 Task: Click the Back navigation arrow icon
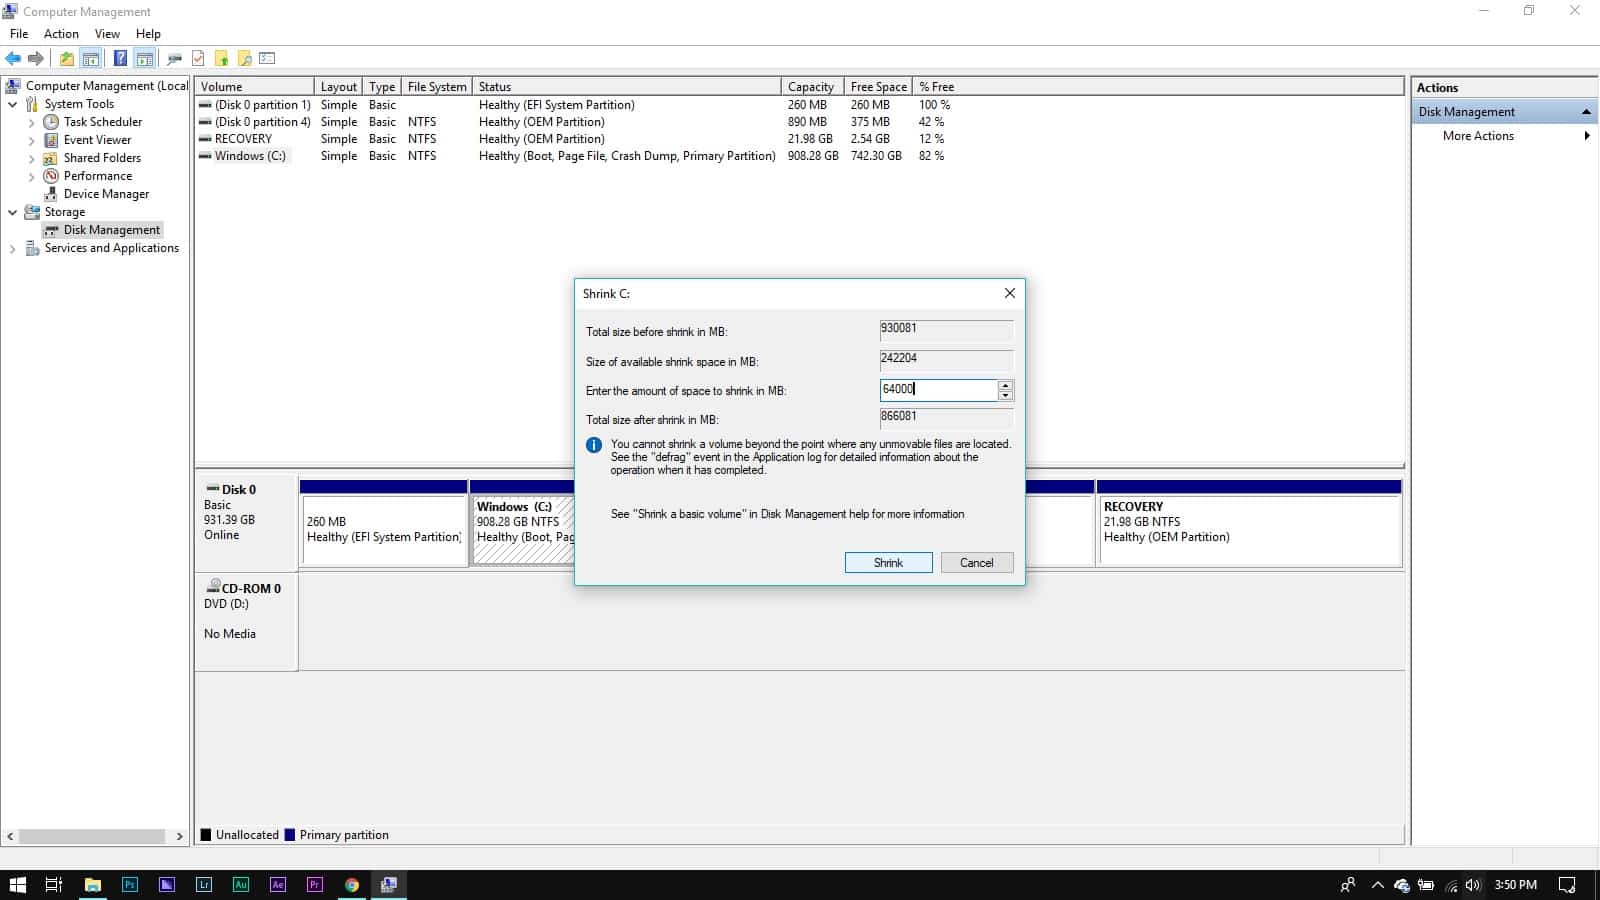pyautogui.click(x=13, y=58)
